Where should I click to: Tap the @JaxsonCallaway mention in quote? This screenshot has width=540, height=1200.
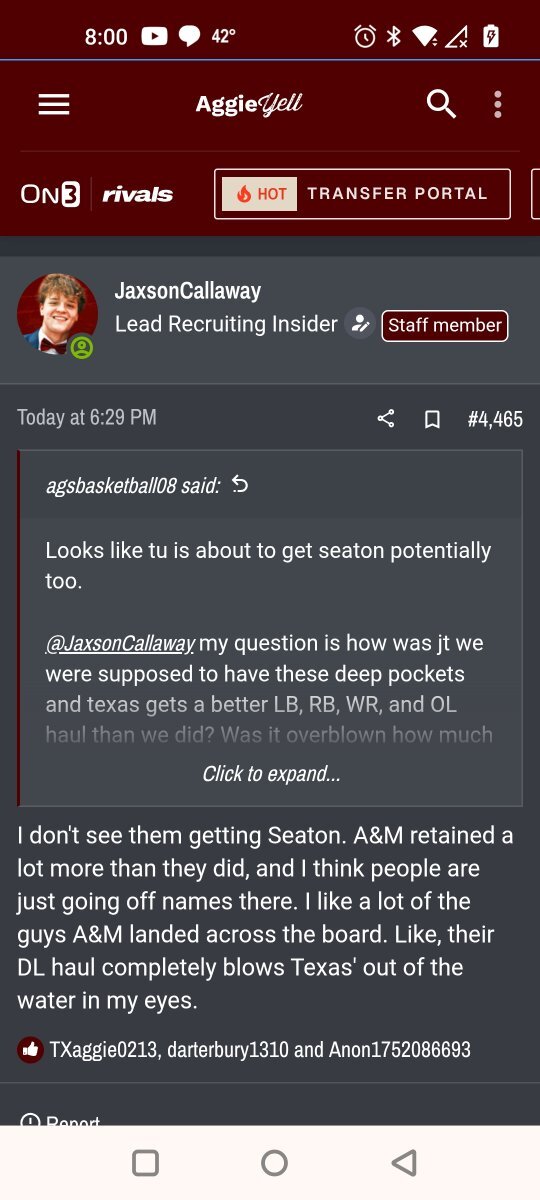point(120,643)
